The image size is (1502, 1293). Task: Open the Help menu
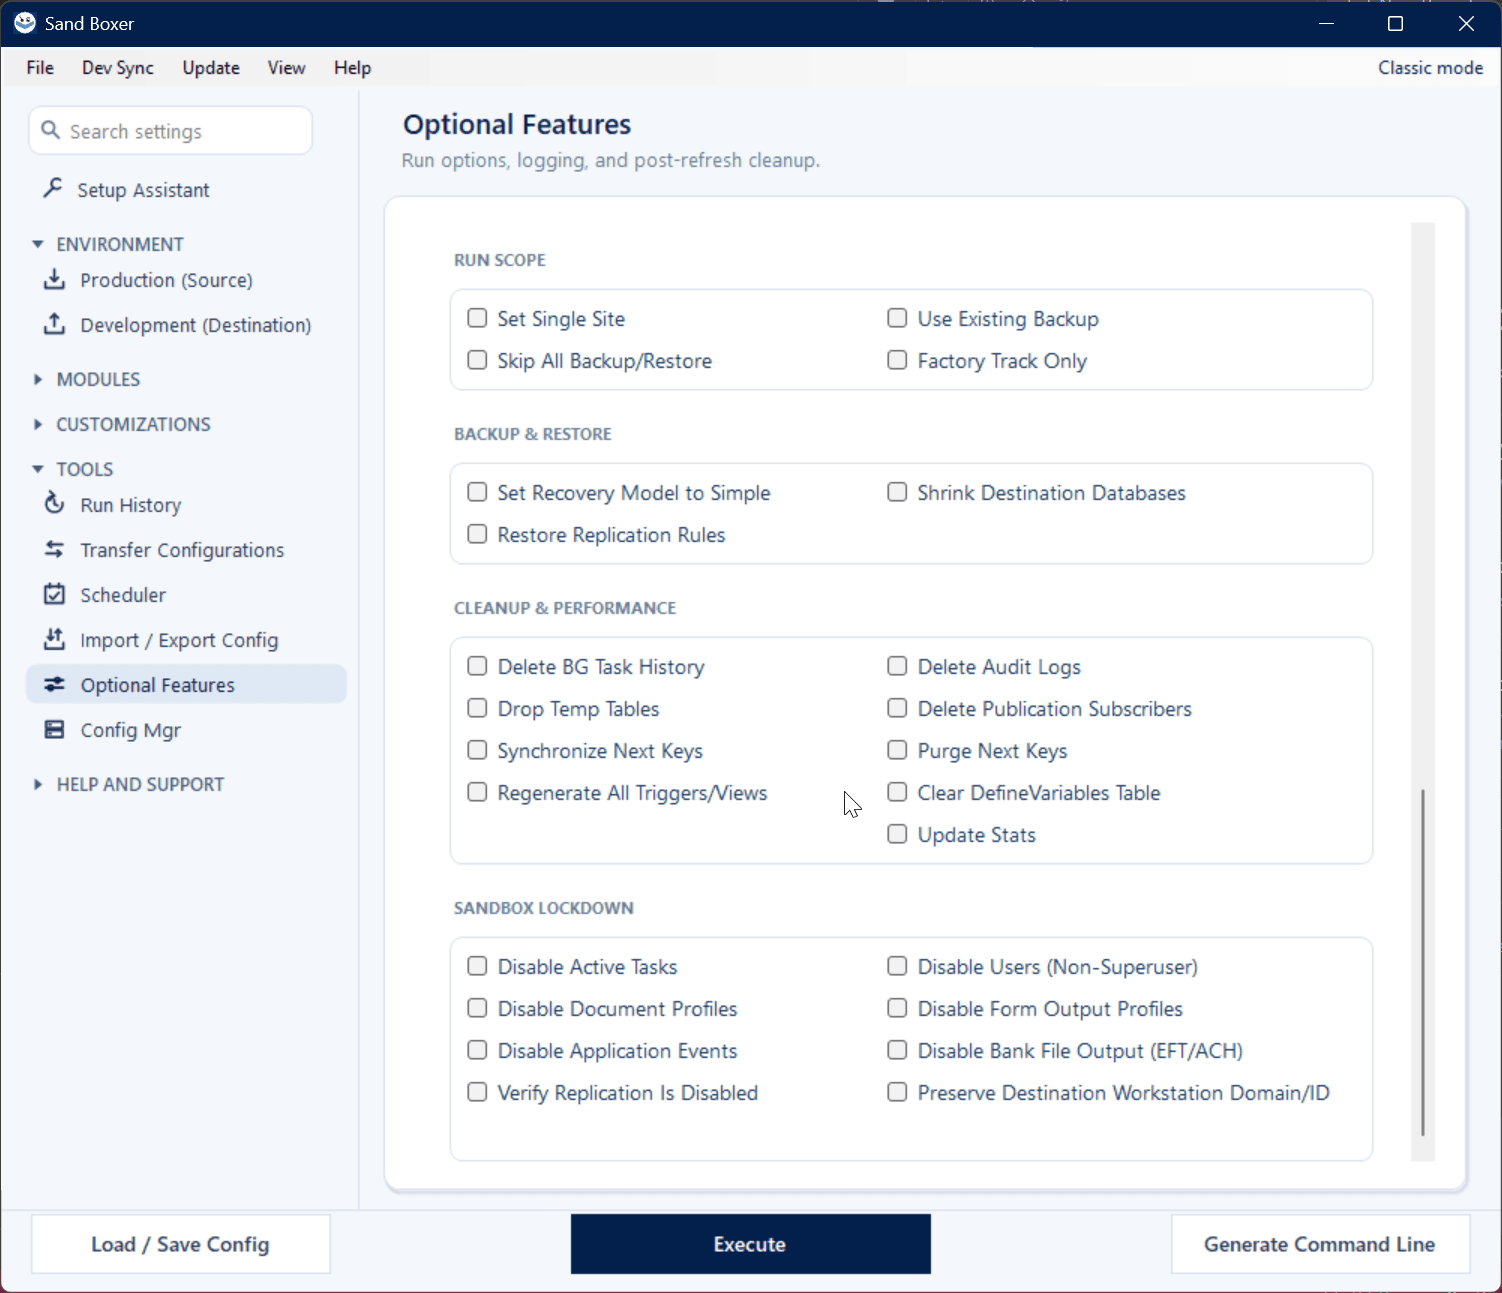[x=352, y=67]
